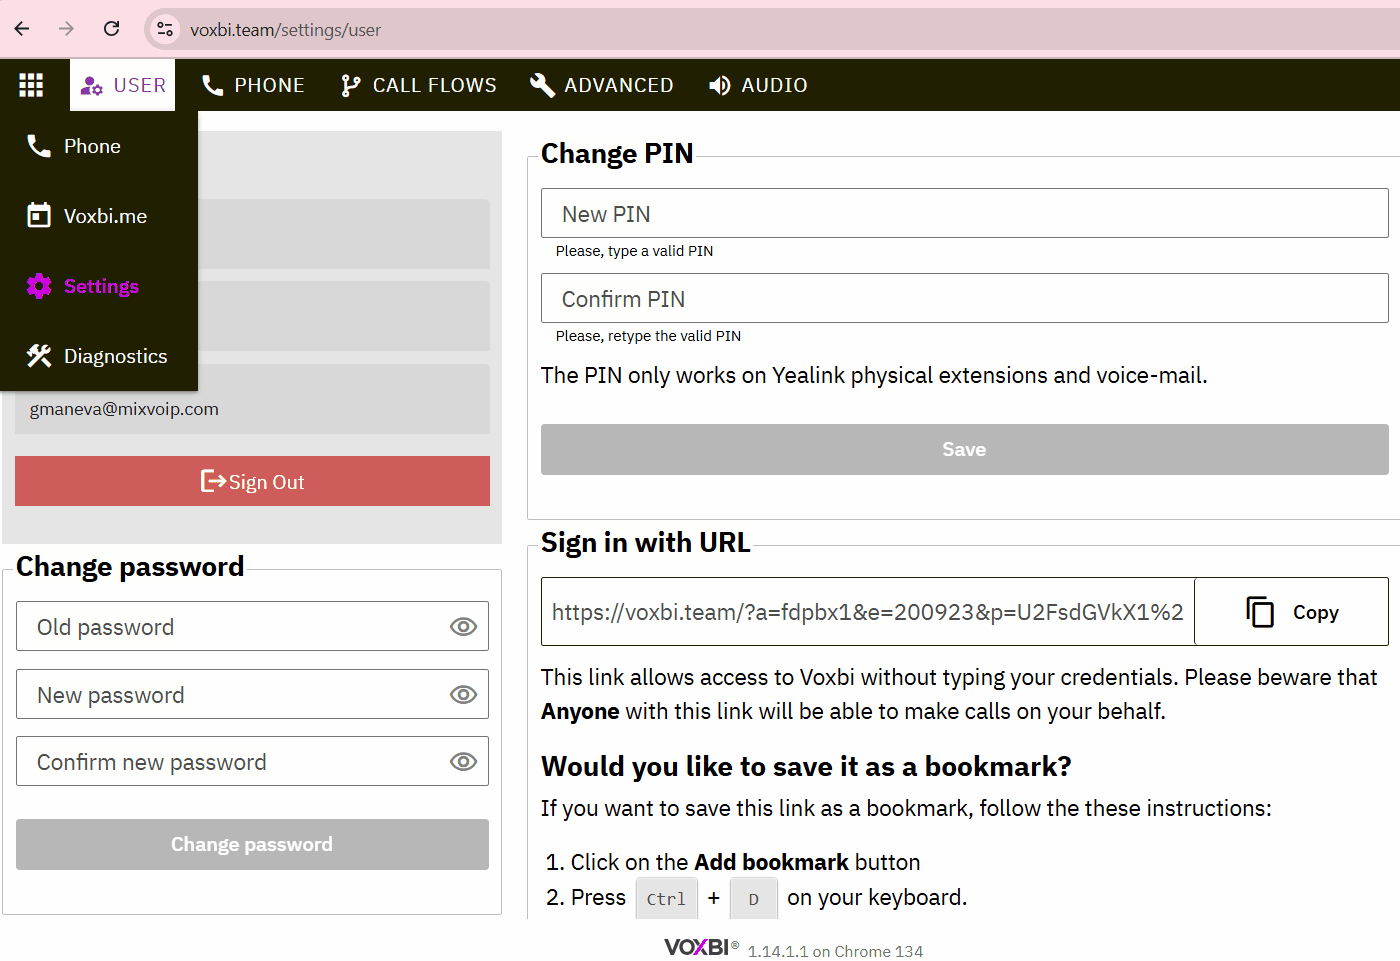Focus the Confirm PIN field
1400x961 pixels.
tap(964, 299)
